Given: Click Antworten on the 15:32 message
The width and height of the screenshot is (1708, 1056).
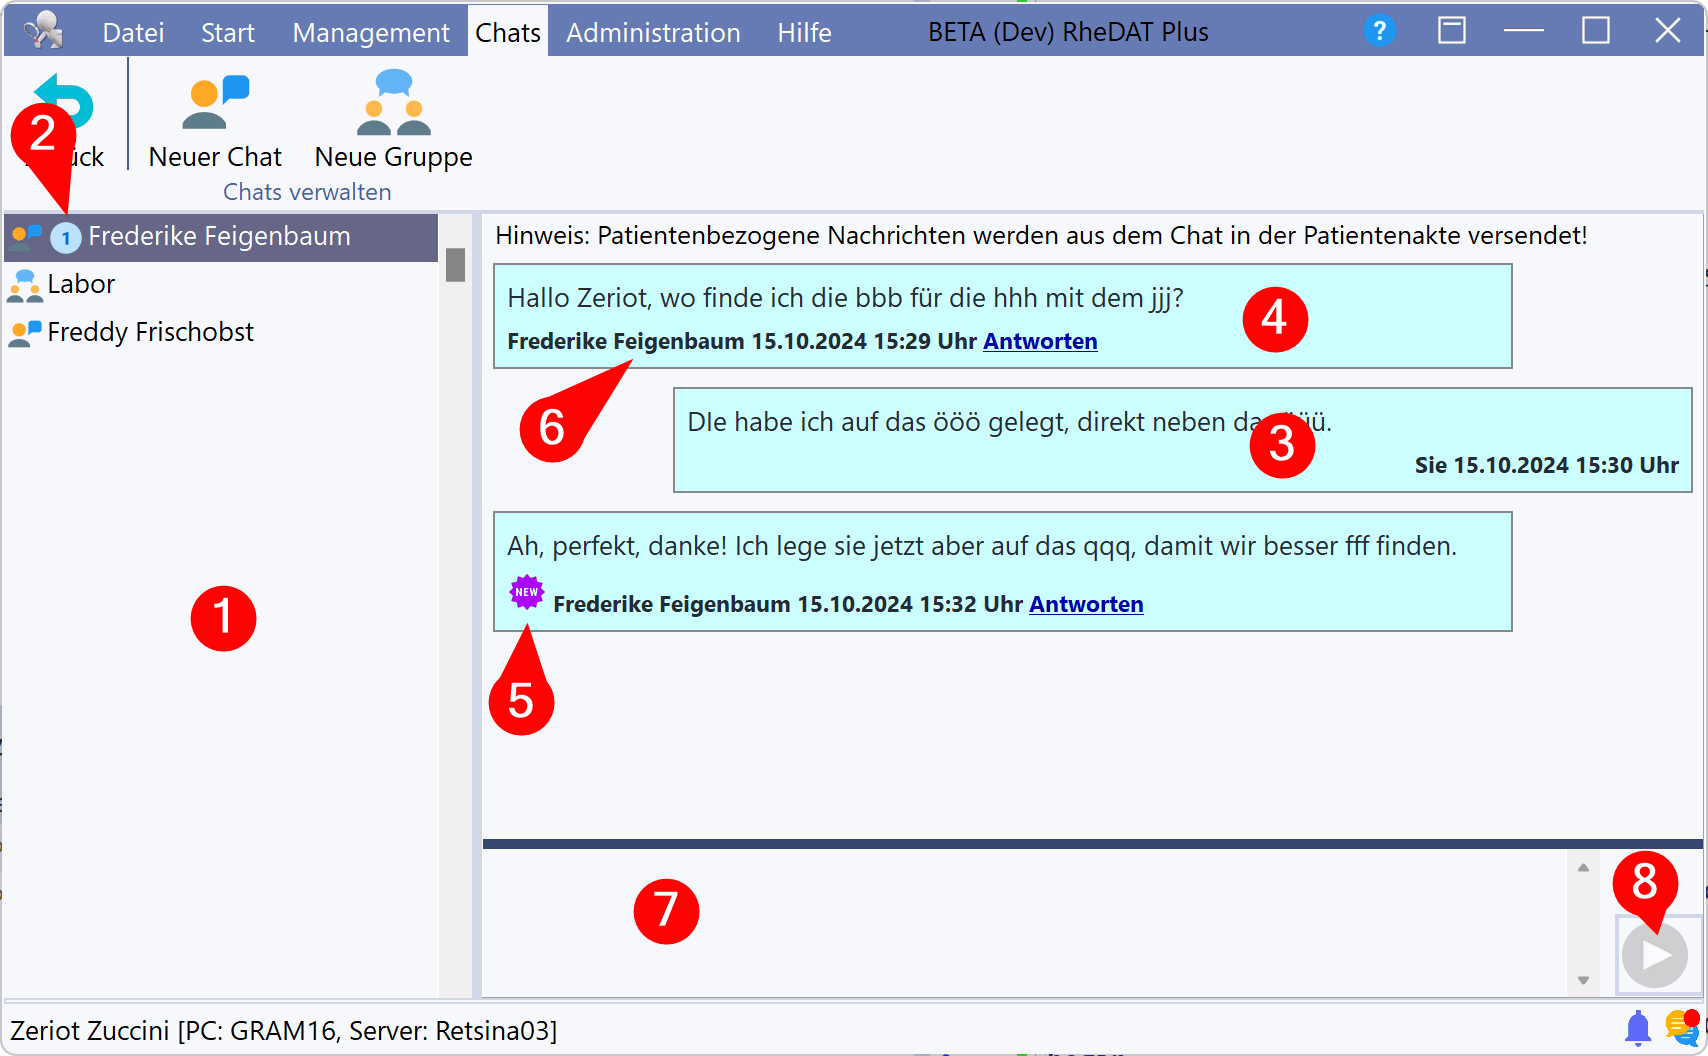Looking at the screenshot, I should [x=1086, y=604].
